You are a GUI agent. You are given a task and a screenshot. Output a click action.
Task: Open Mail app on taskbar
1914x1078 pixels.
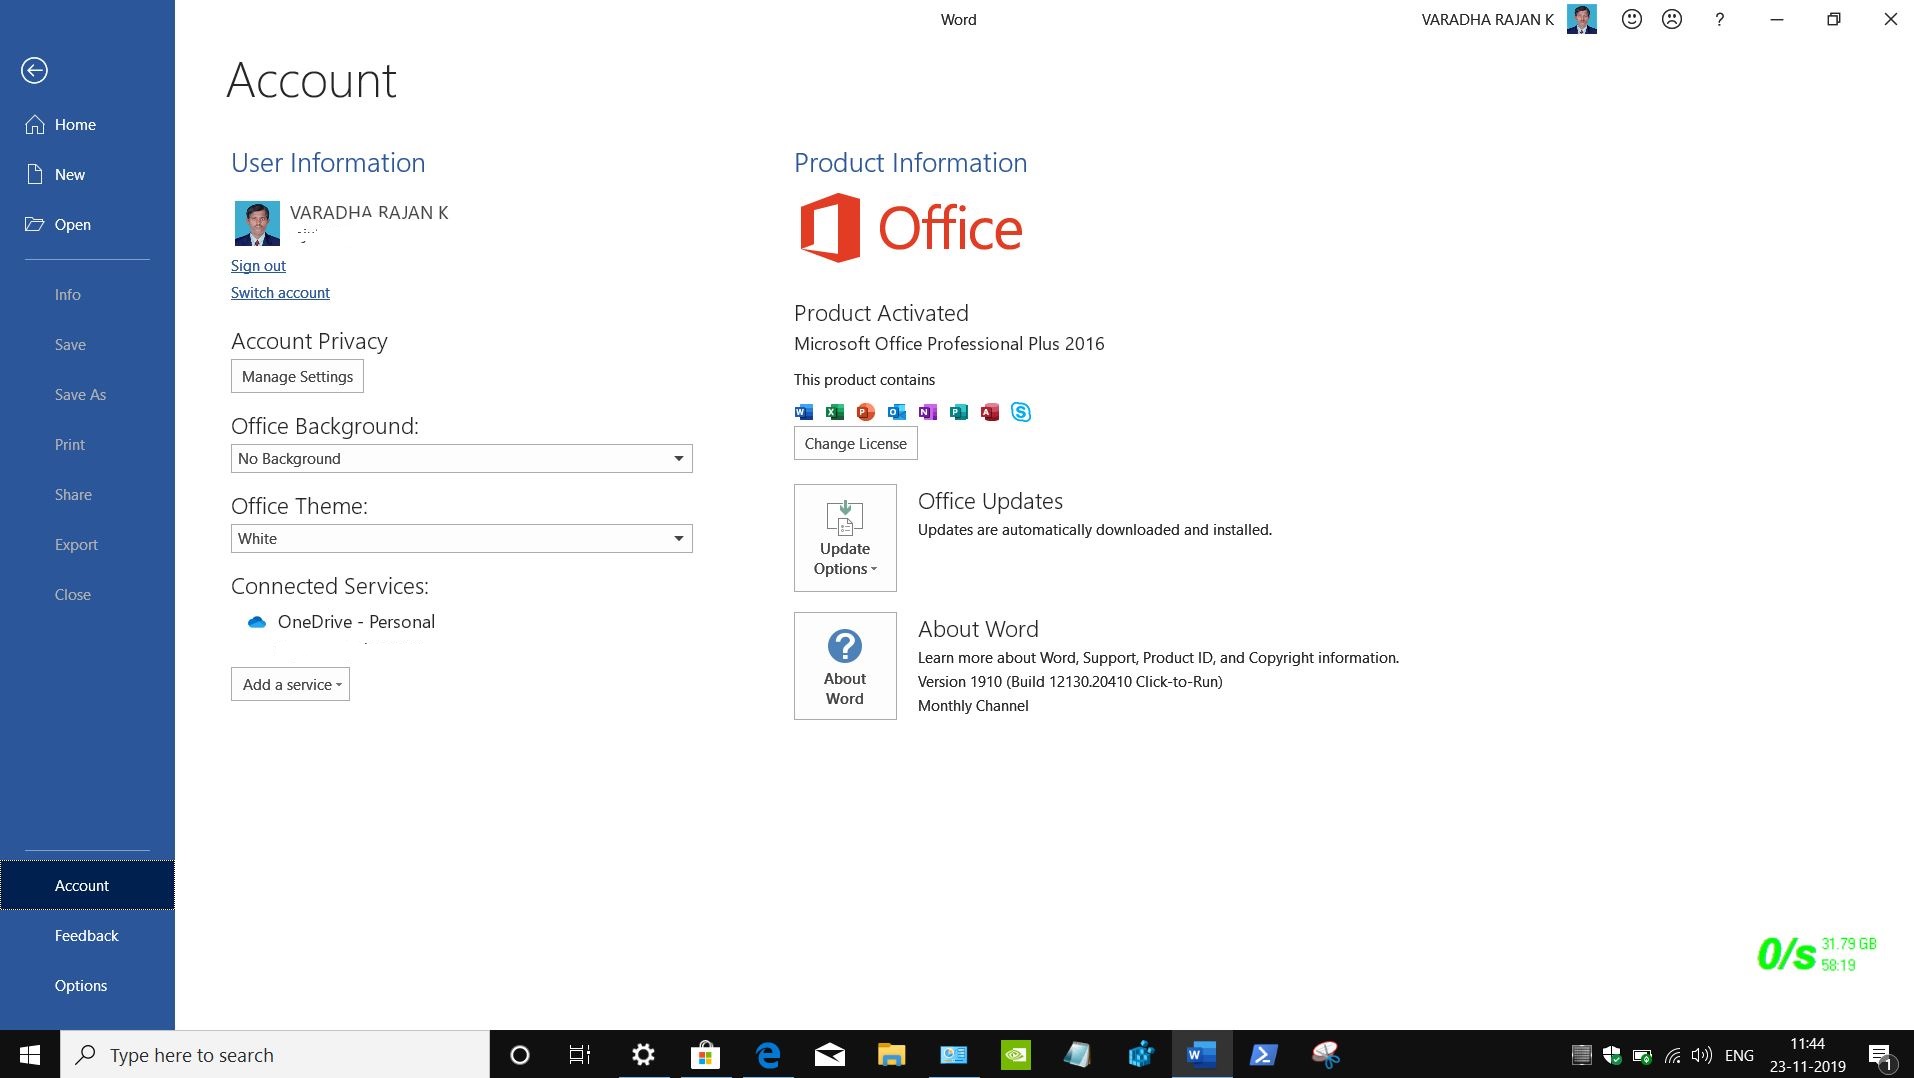830,1055
